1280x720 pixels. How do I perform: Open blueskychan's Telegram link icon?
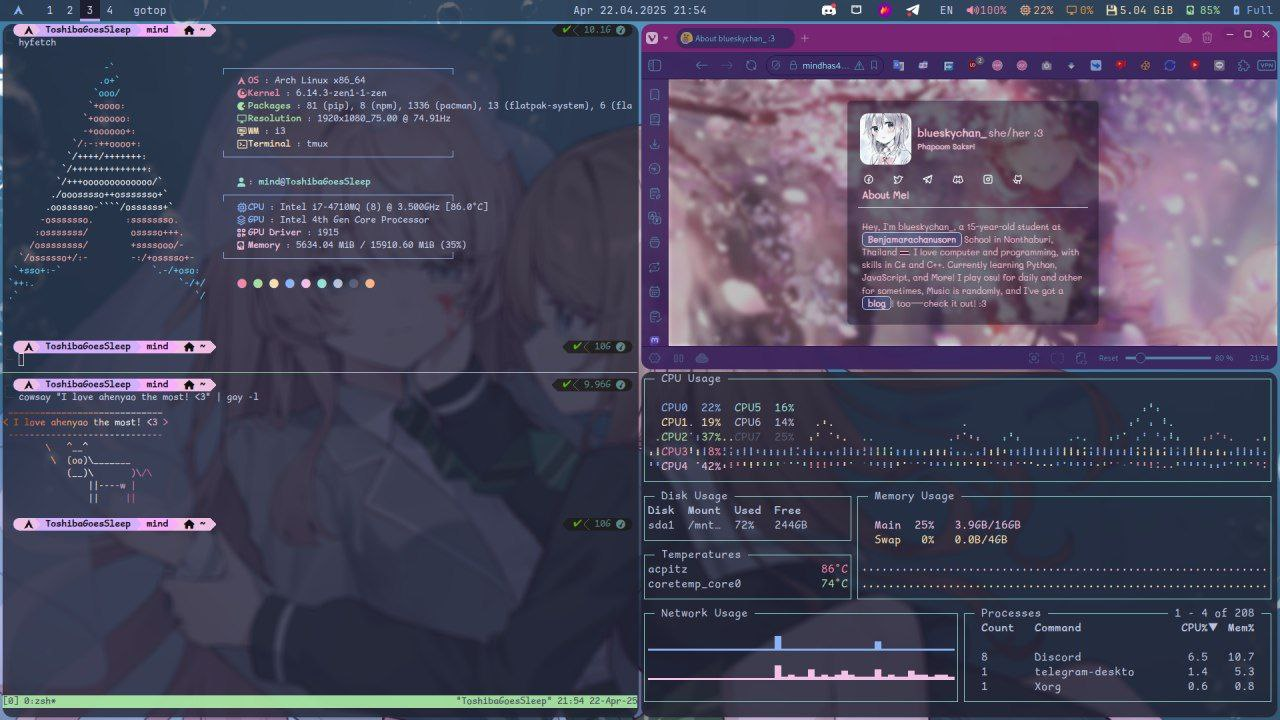point(928,179)
